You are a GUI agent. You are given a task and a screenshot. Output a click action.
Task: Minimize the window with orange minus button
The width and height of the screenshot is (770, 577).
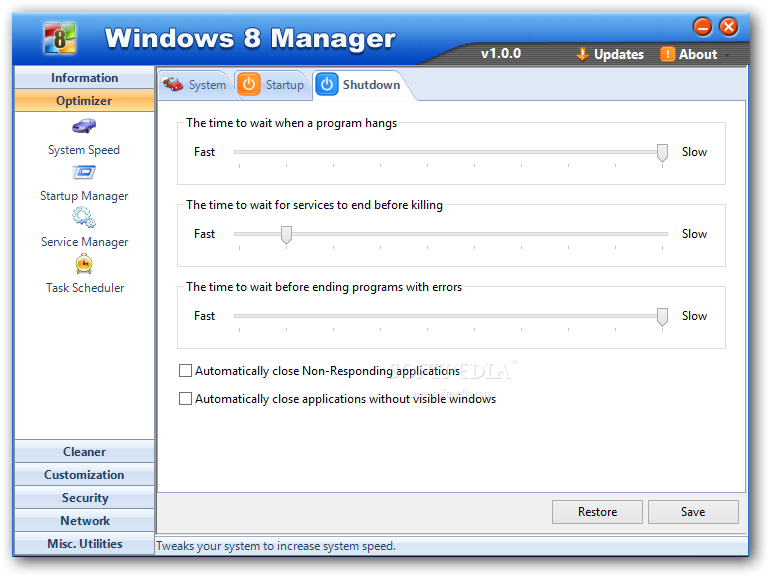703,27
